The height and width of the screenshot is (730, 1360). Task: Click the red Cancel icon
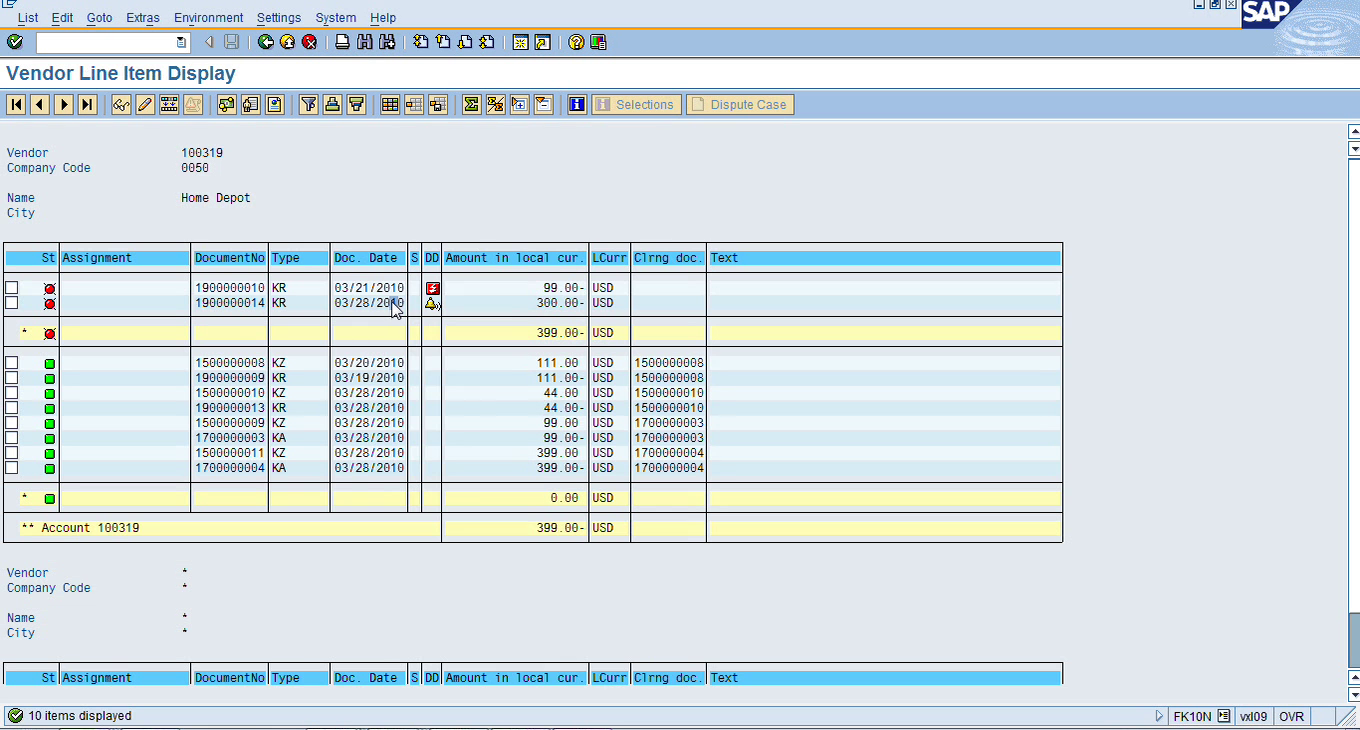[x=310, y=42]
